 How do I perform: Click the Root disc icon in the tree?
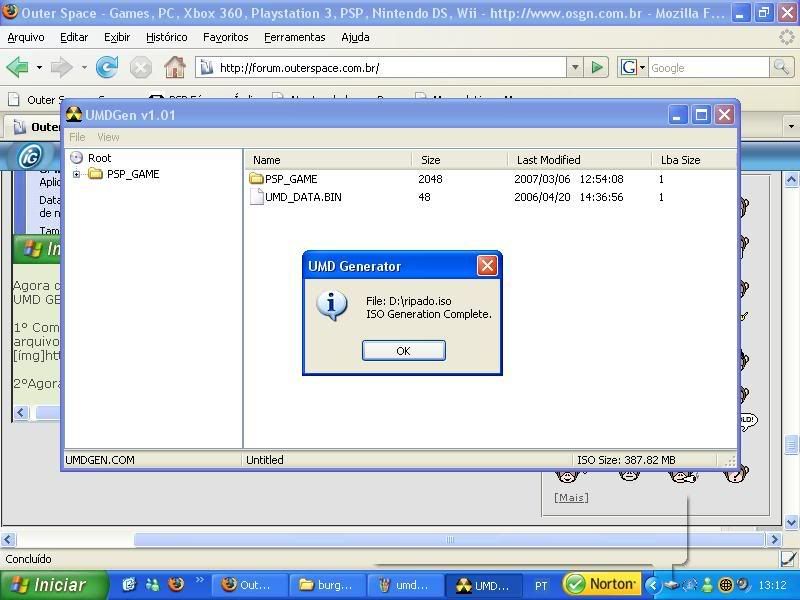point(76,157)
